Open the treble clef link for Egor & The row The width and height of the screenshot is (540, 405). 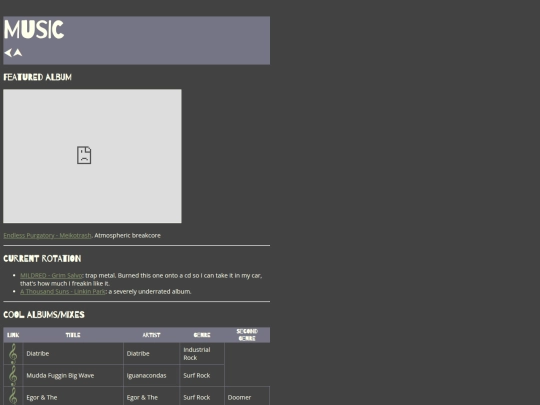pyautogui.click(x=13, y=396)
